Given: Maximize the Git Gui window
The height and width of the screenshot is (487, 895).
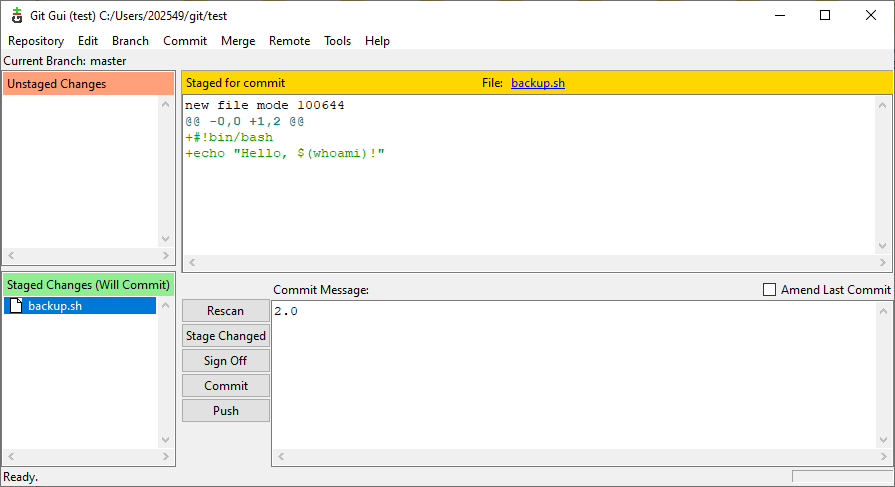Looking at the screenshot, I should coord(825,15).
